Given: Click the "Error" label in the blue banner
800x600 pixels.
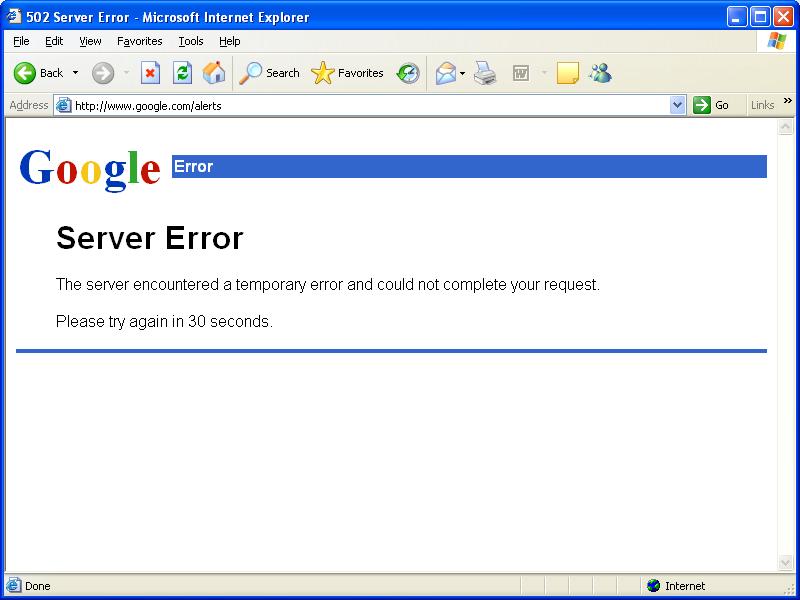Looking at the screenshot, I should 193,166.
